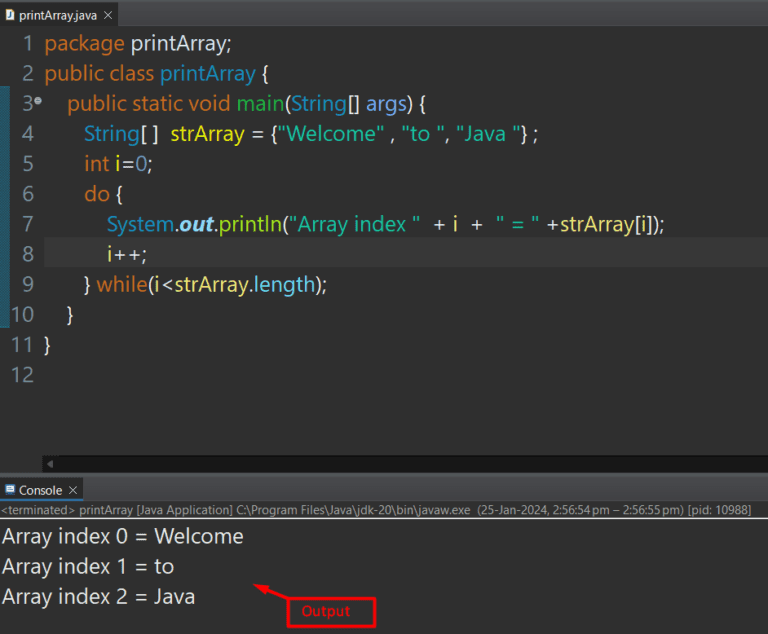Click the while keyword on line 9
This screenshot has height=634, width=768.
pyautogui.click(x=121, y=285)
